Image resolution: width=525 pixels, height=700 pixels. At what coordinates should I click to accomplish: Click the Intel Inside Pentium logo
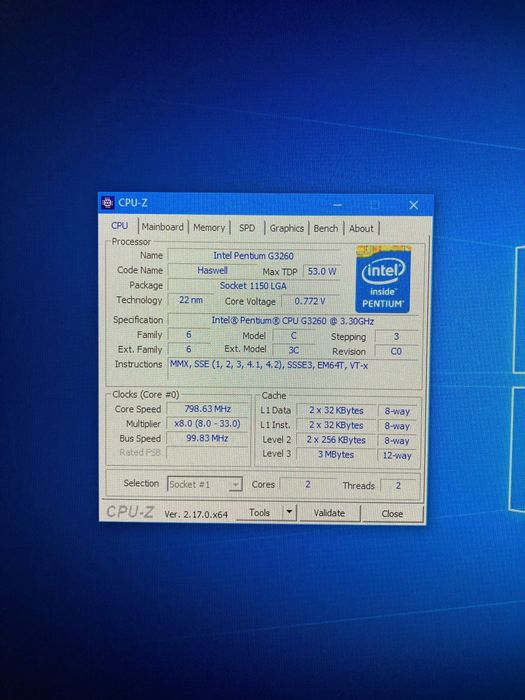(x=383, y=279)
